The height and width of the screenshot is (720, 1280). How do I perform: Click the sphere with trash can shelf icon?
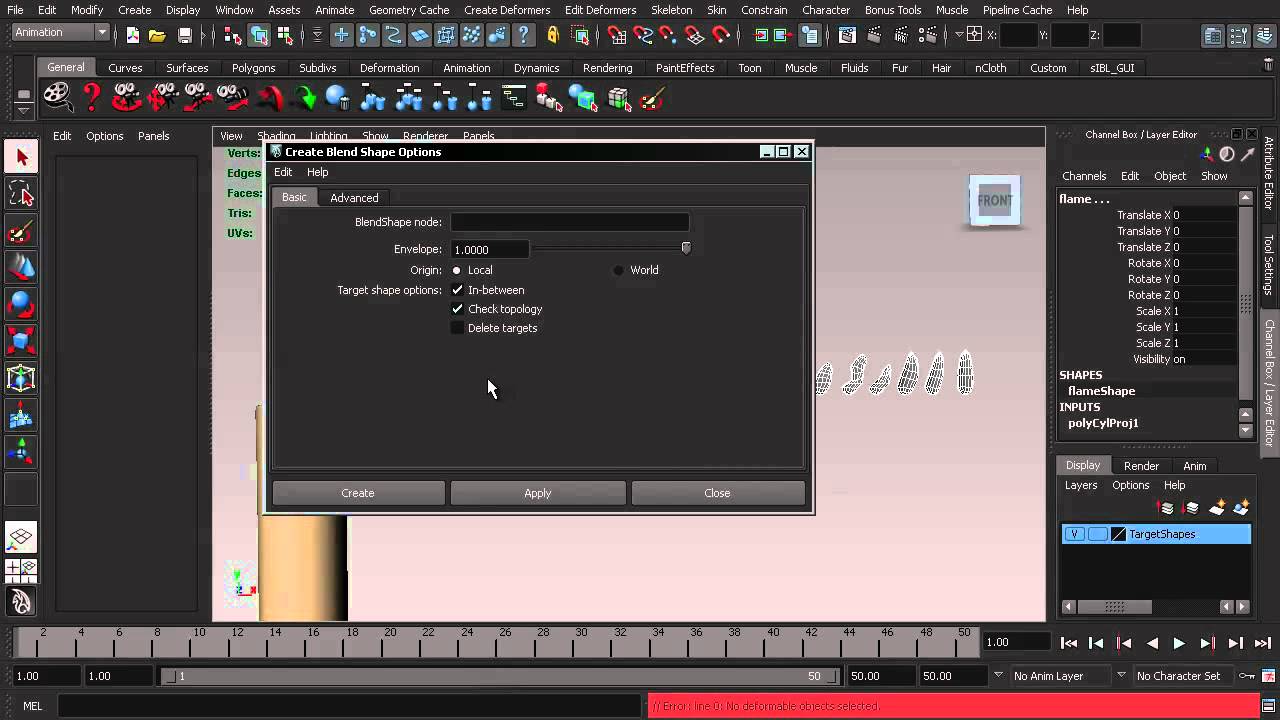[338, 98]
